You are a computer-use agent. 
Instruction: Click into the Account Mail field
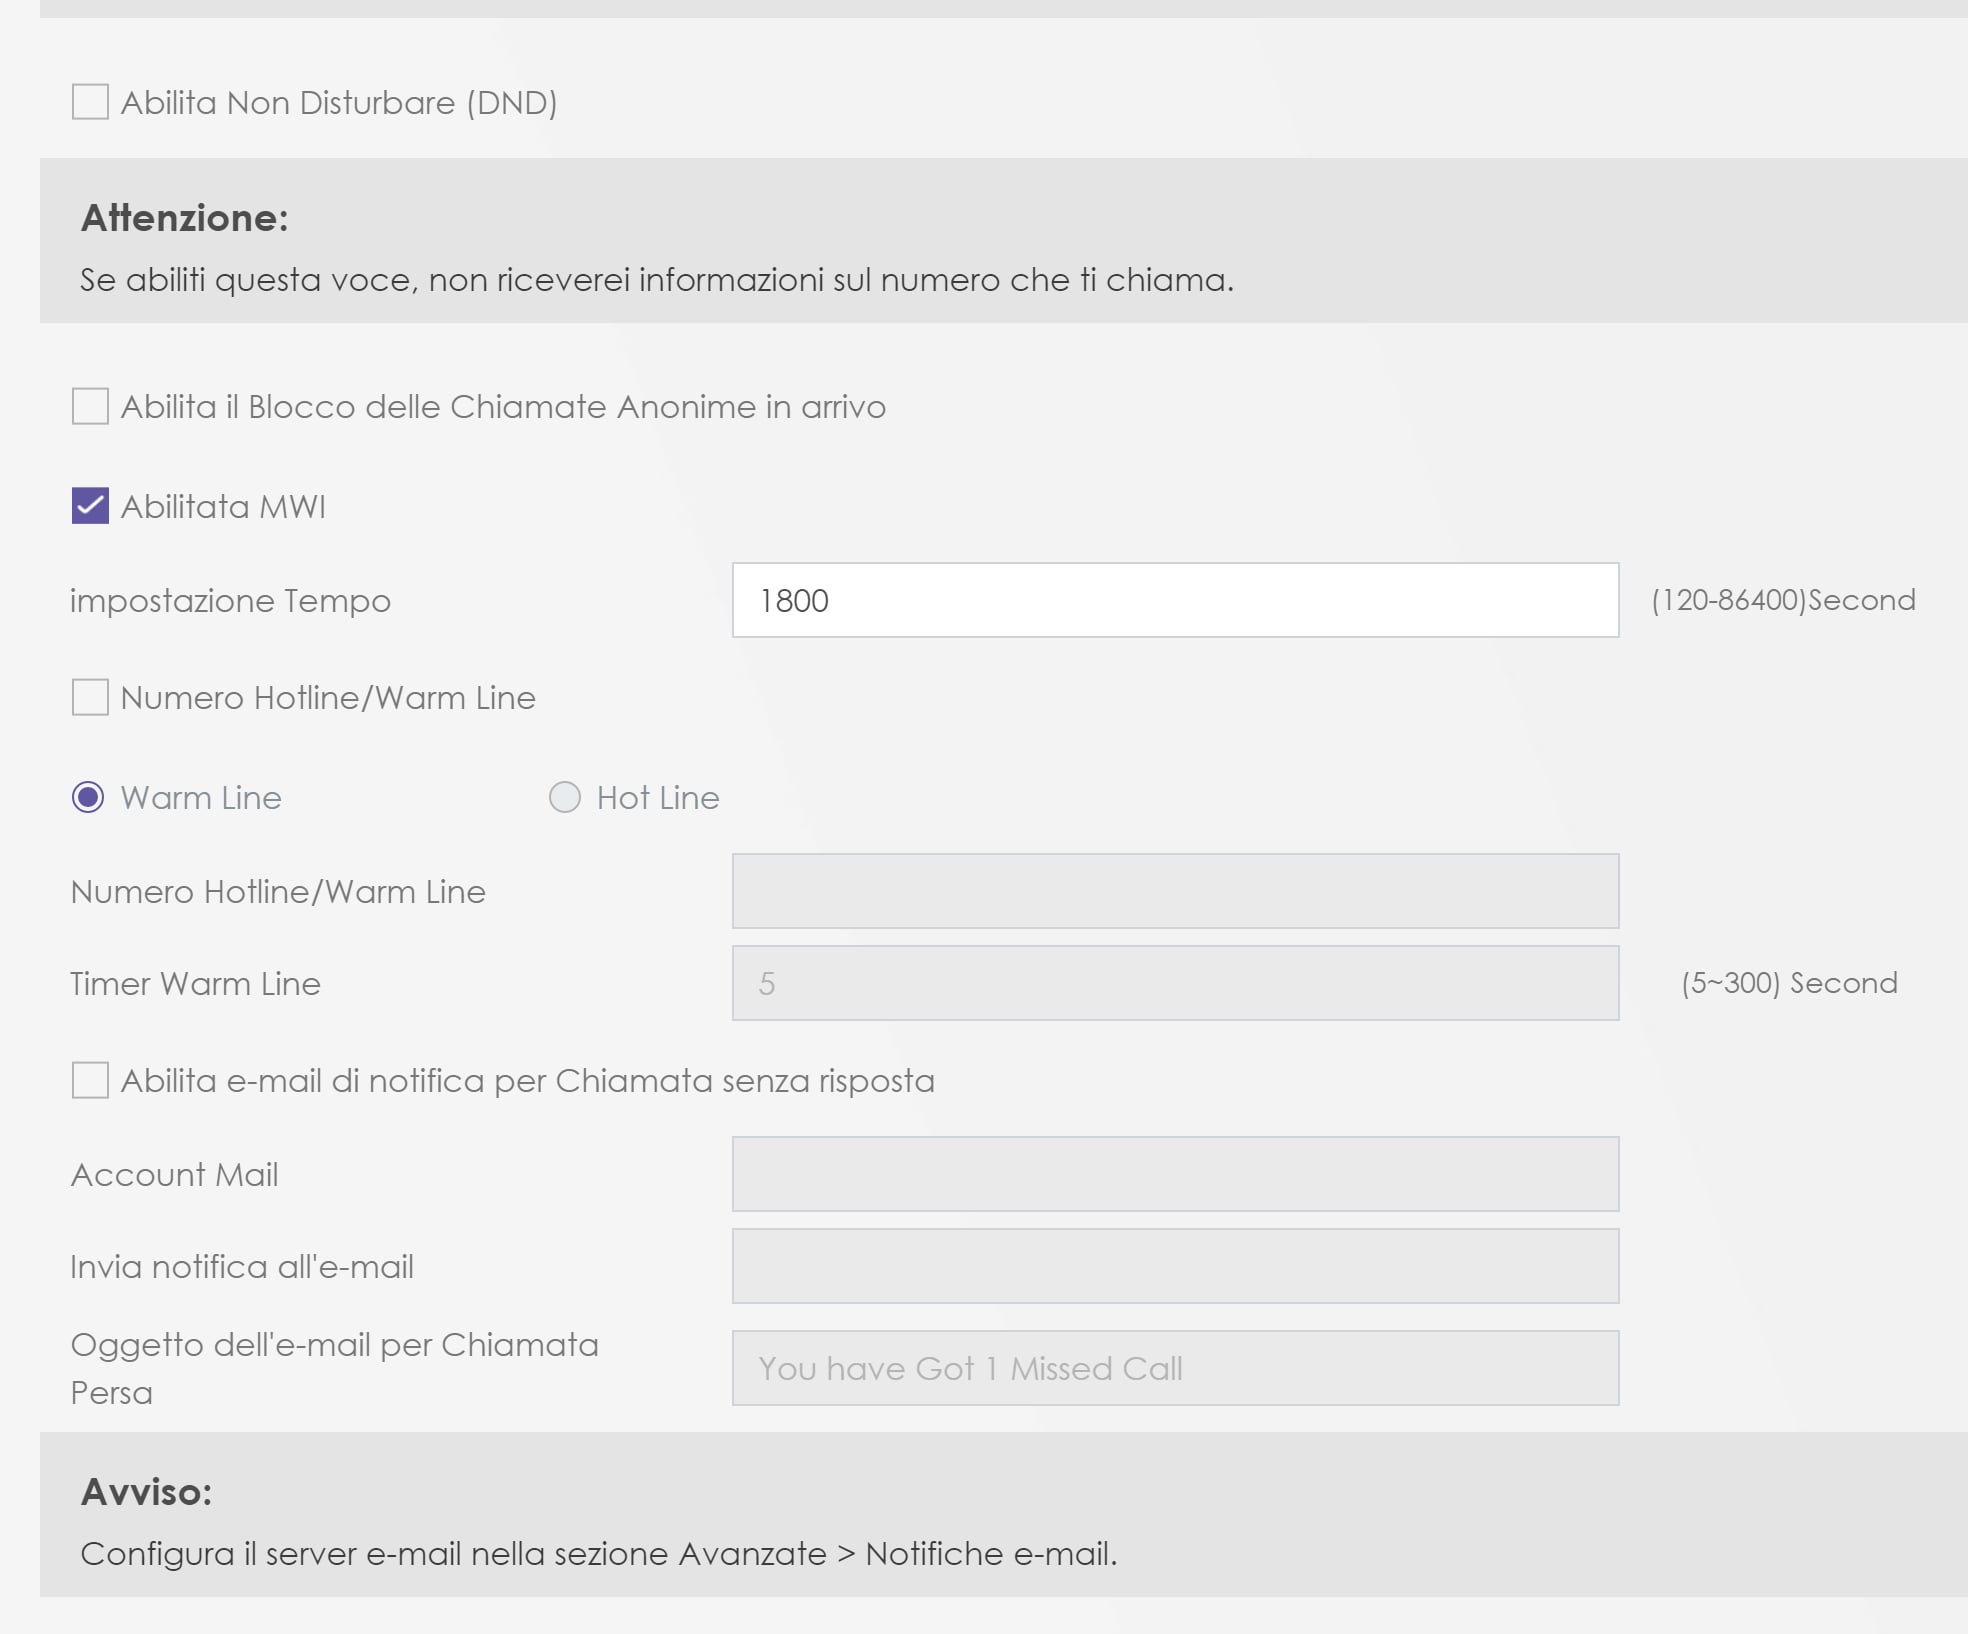coord(1175,1174)
